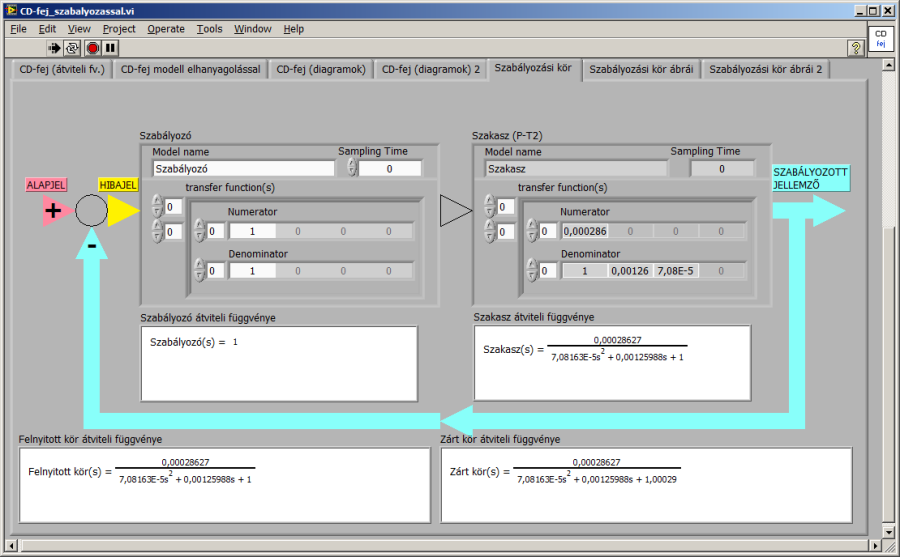Open the Tools menu
Viewport: 900px width, 557px height.
209,29
